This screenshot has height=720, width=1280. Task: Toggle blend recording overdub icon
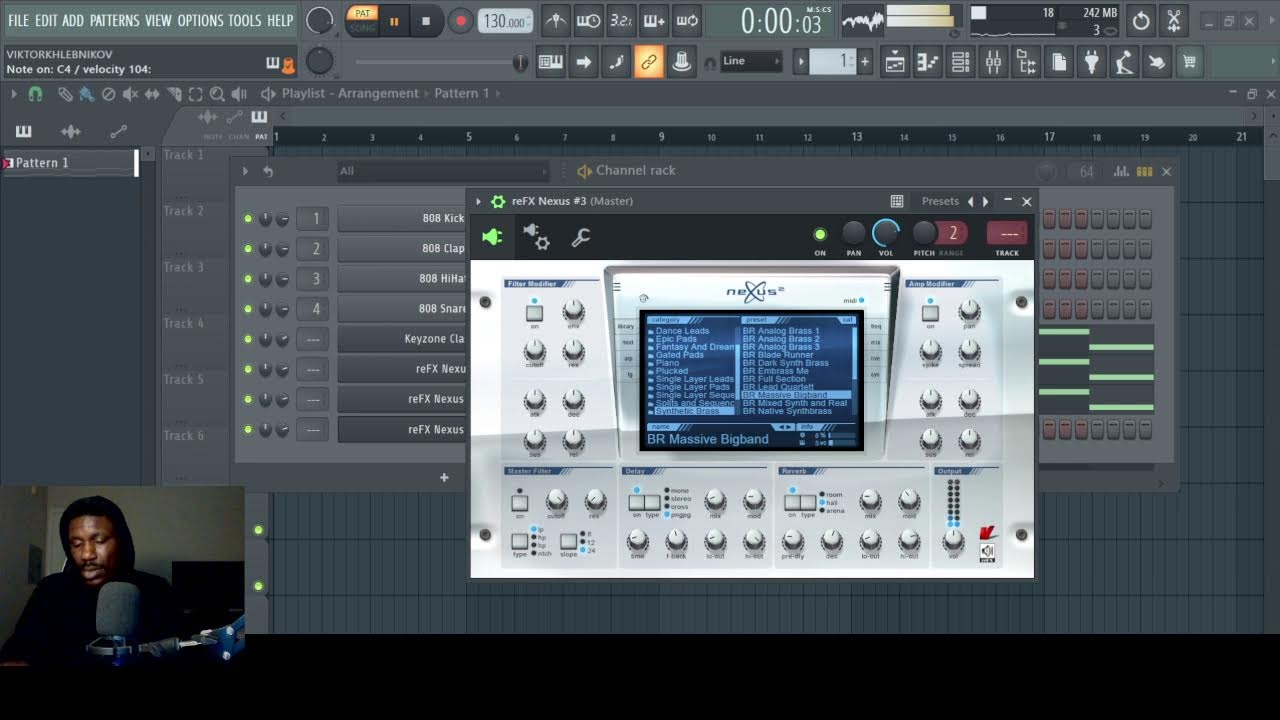[x=654, y=20]
